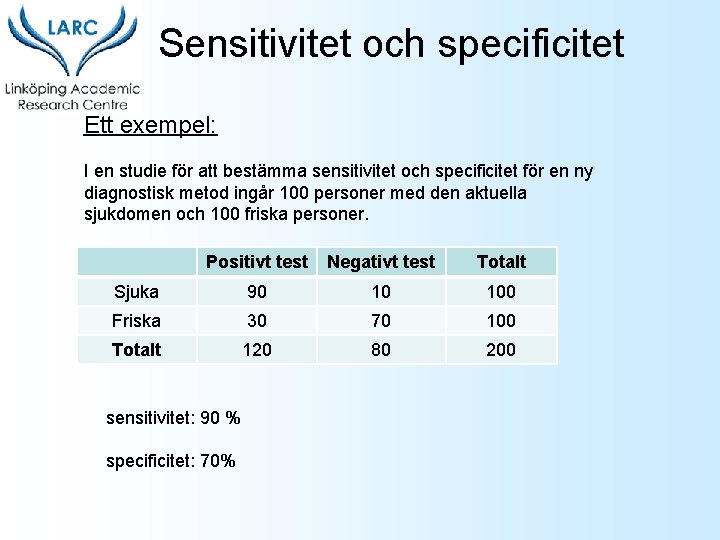This screenshot has height=540, width=720.
Task: Click the study description paragraph
Action: point(338,192)
